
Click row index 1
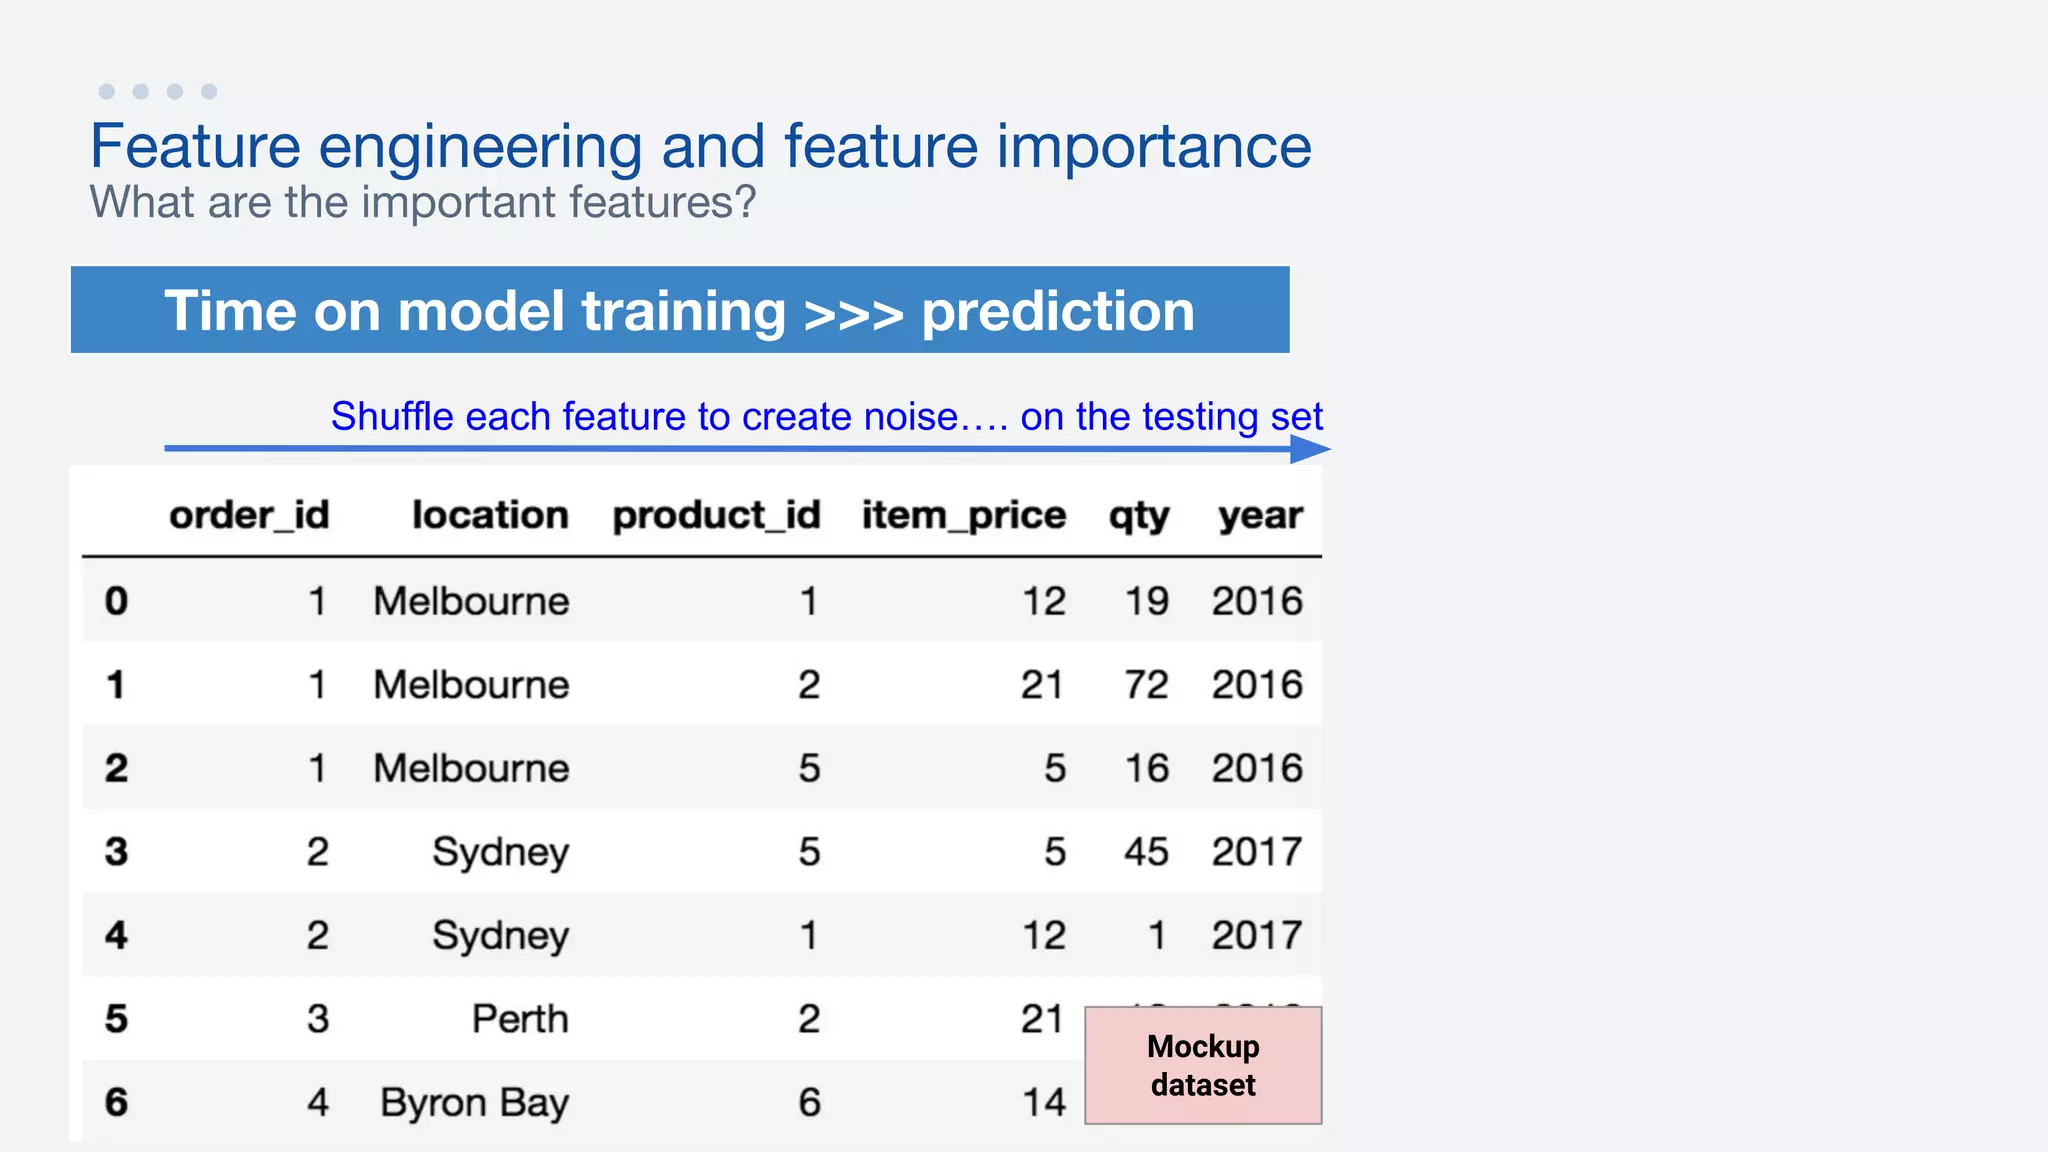coord(116,685)
